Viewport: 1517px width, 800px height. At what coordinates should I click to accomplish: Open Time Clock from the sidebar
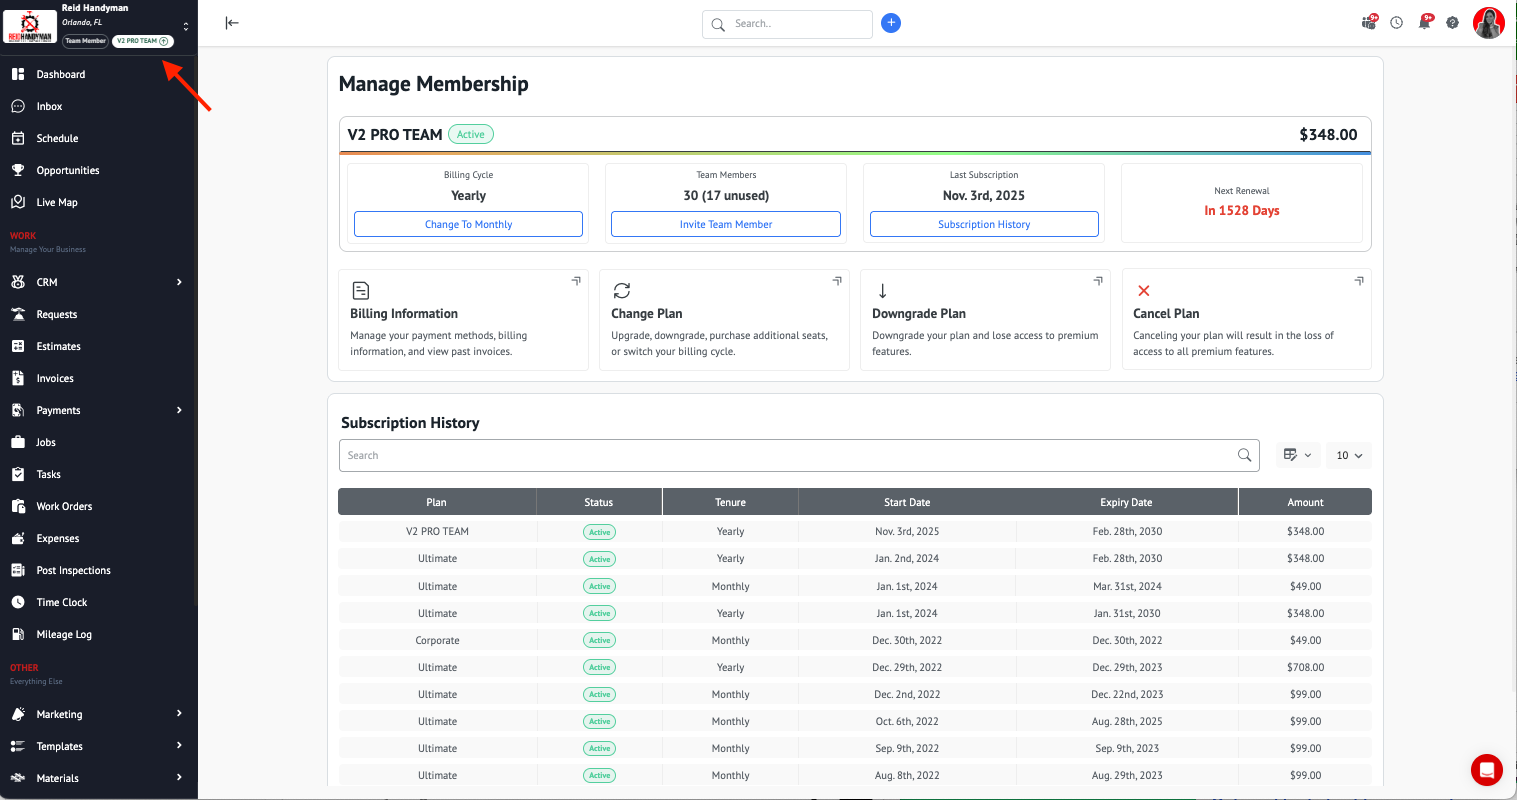(62, 602)
